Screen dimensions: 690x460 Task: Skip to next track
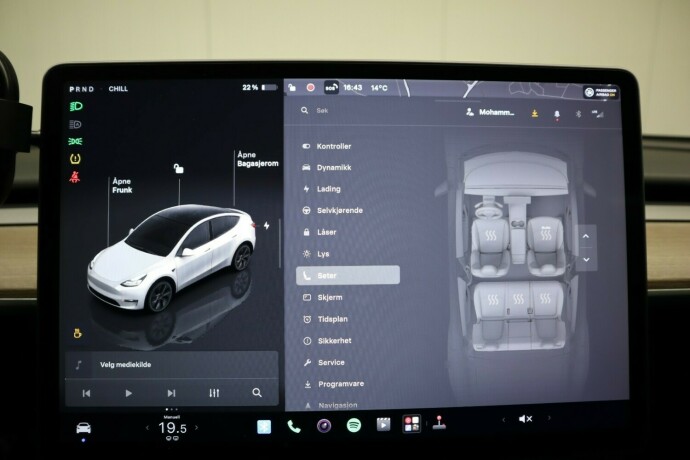[171, 393]
